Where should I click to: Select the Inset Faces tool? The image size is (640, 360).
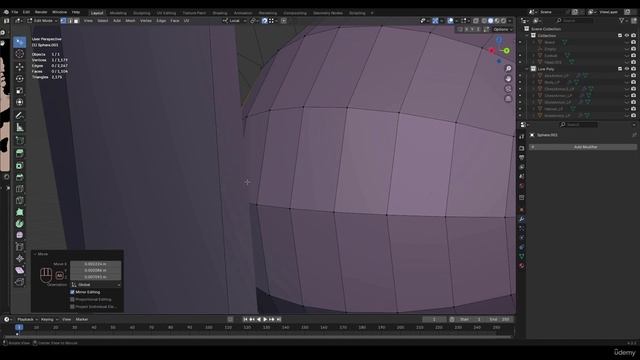[19, 165]
